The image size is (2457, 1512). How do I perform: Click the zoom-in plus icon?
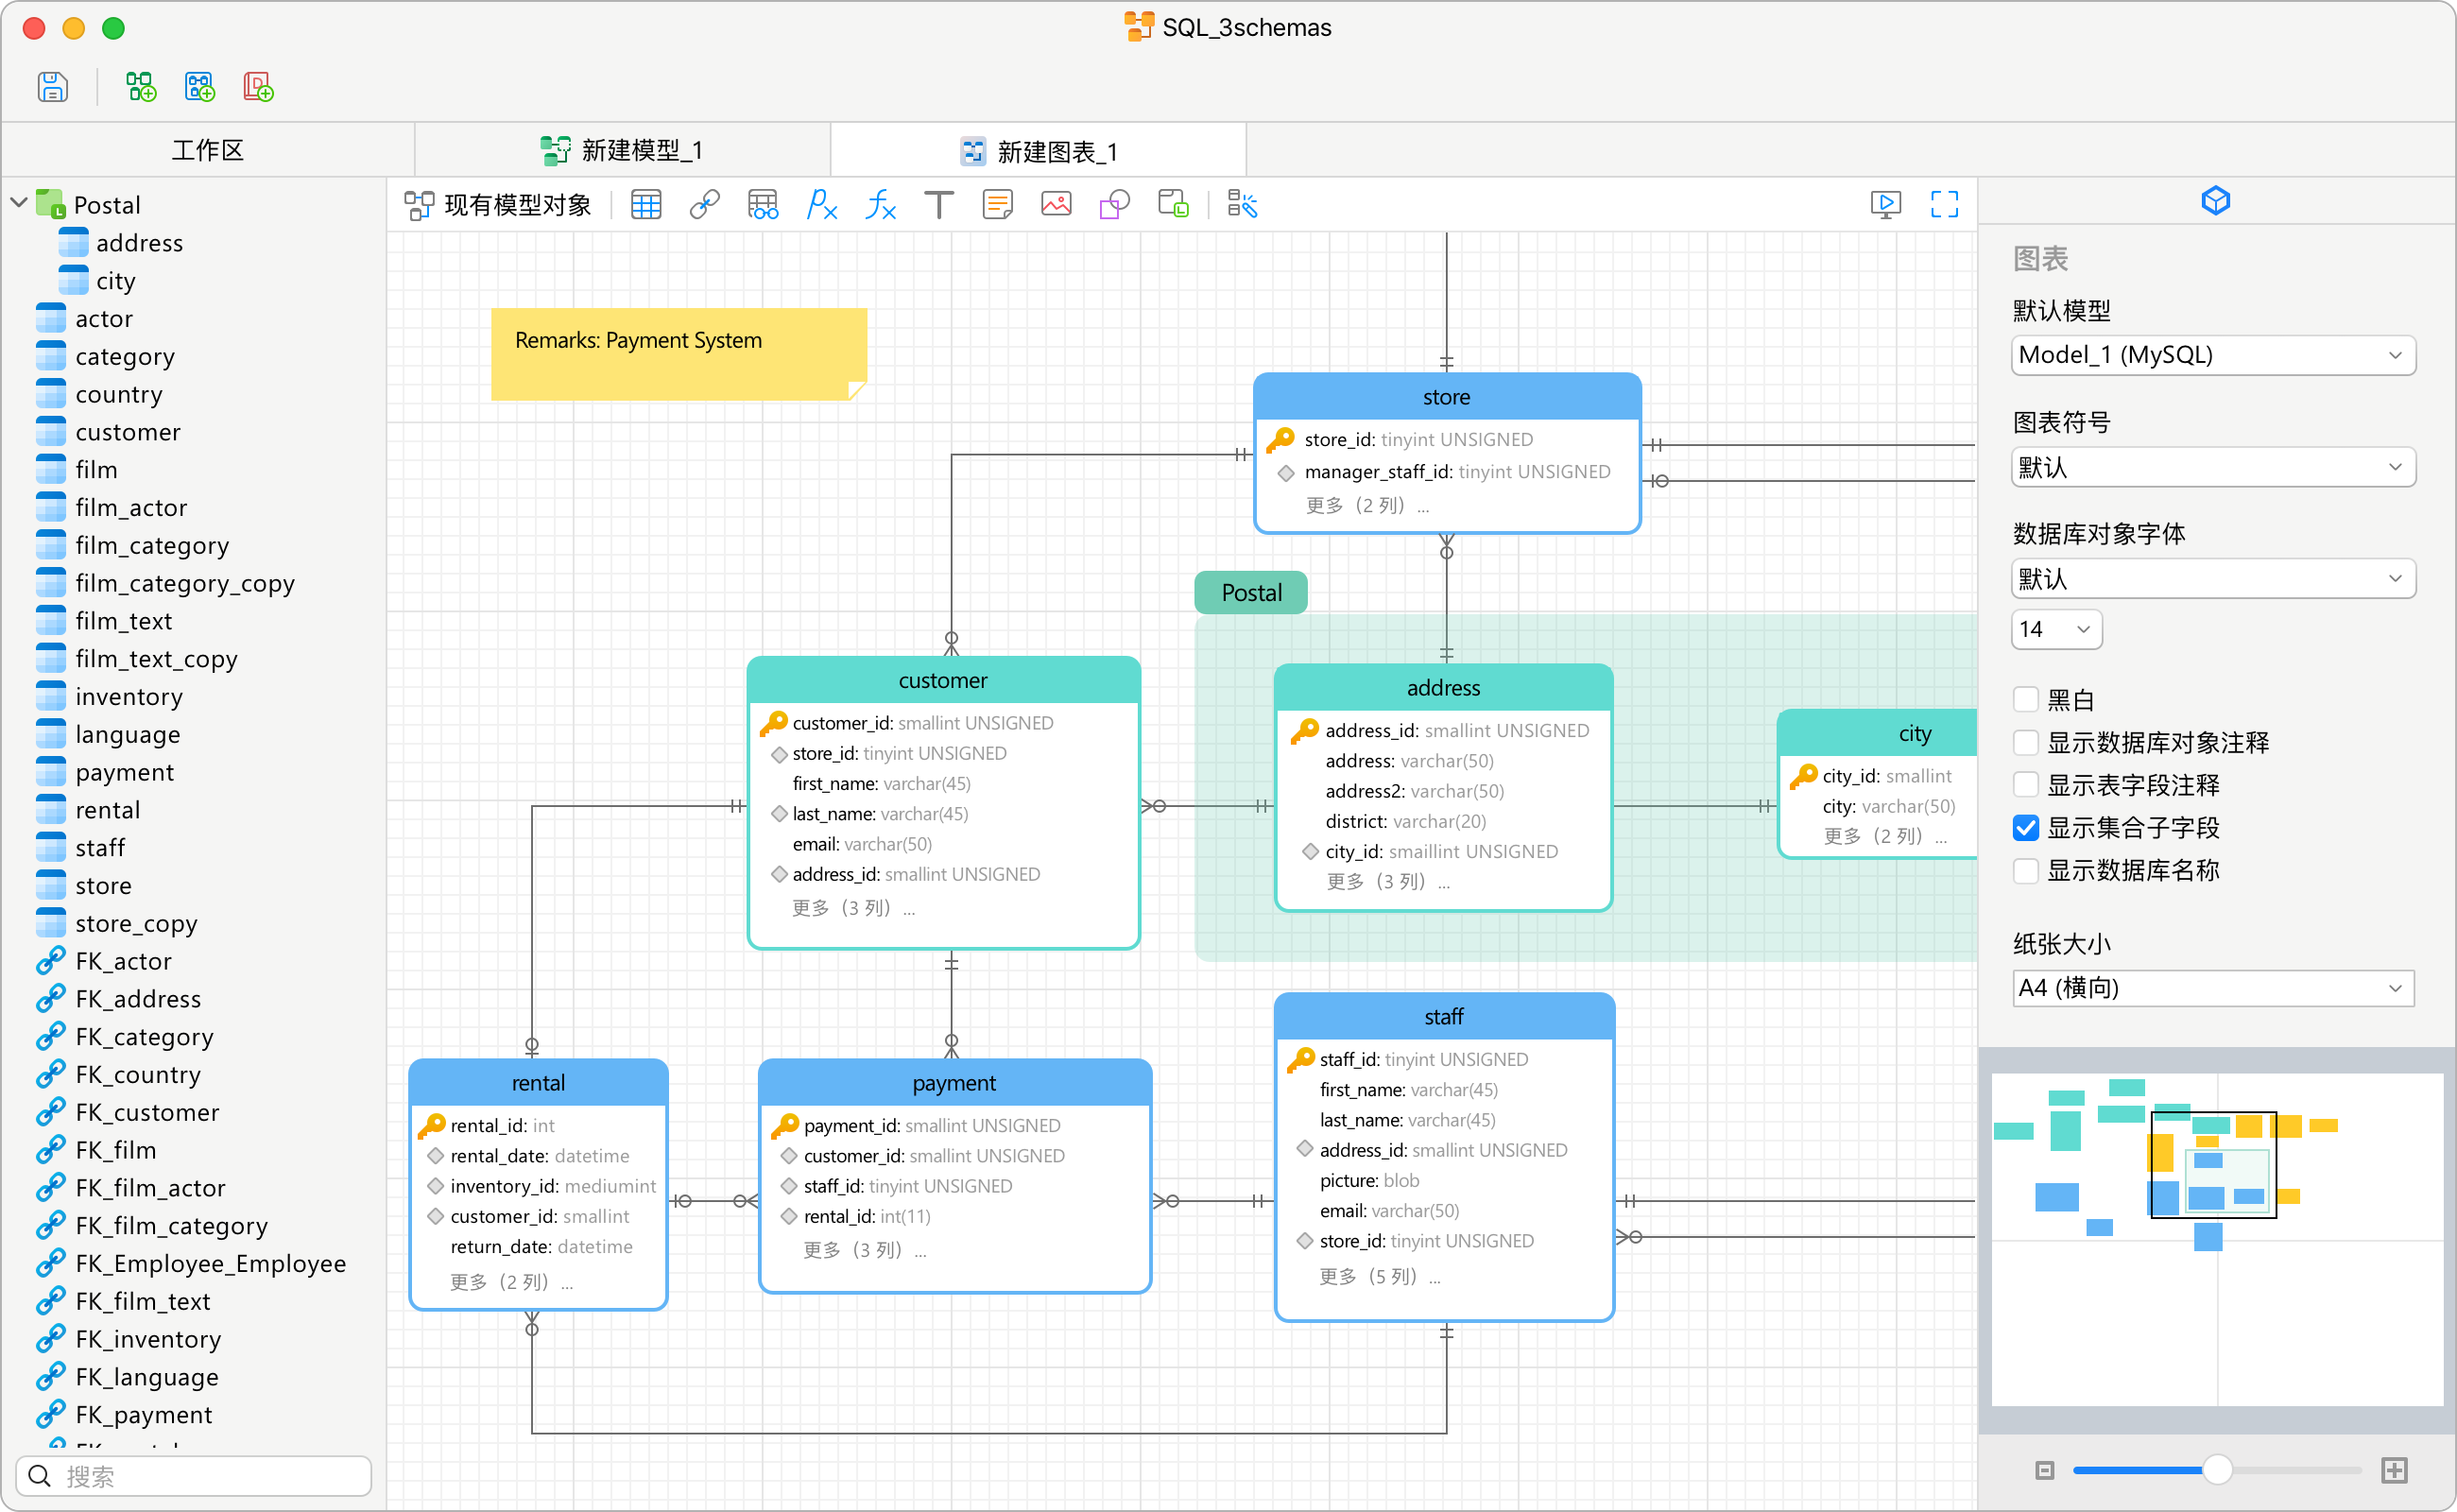pyautogui.click(x=2394, y=1470)
